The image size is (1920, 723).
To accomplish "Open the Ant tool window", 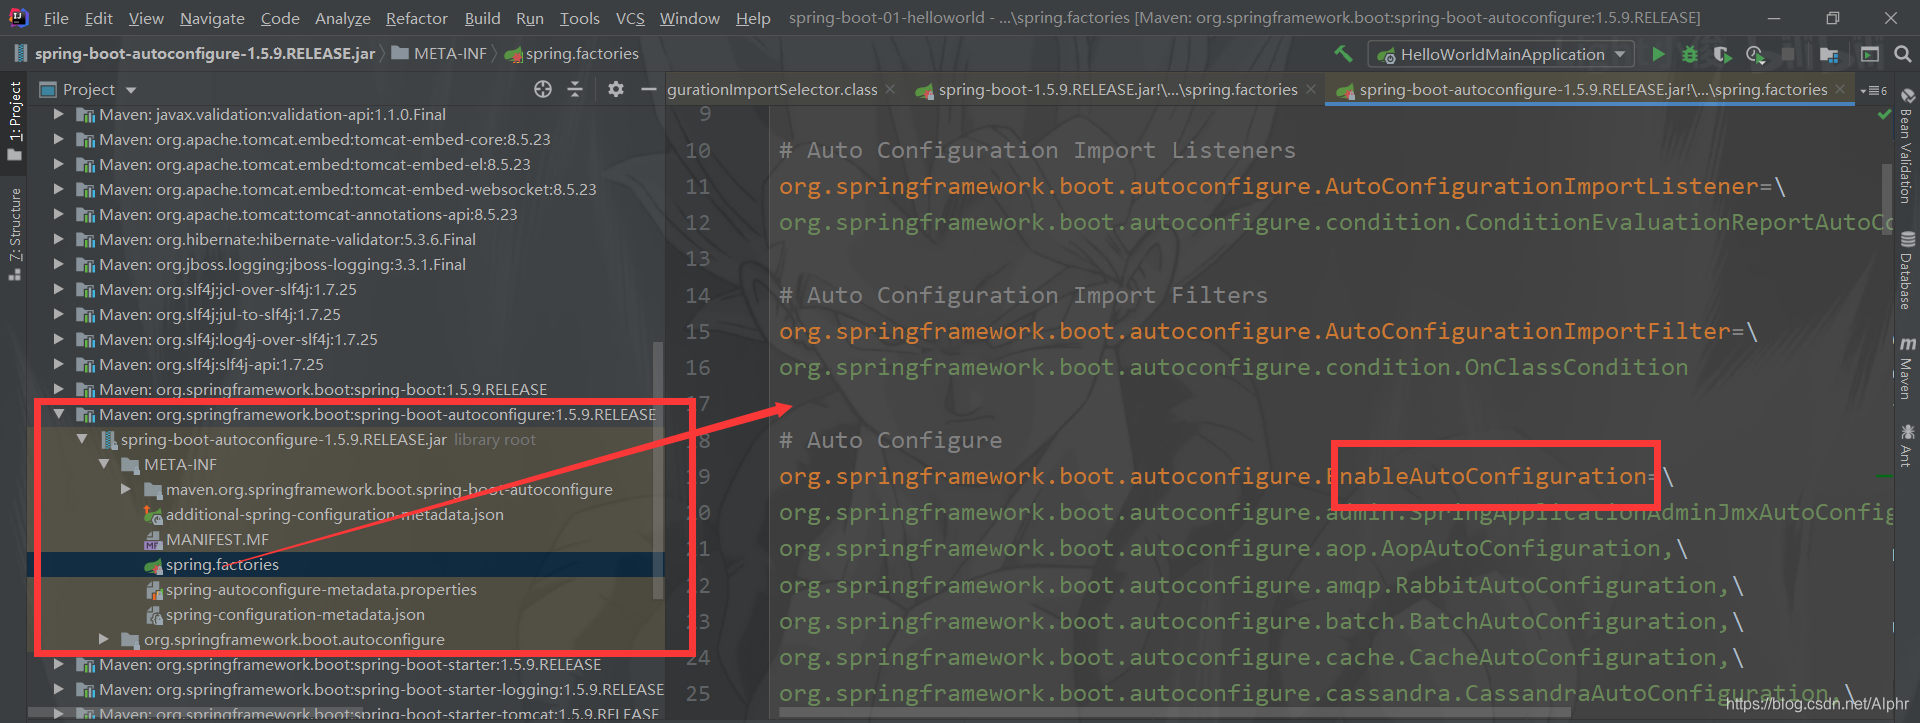I will (1906, 446).
